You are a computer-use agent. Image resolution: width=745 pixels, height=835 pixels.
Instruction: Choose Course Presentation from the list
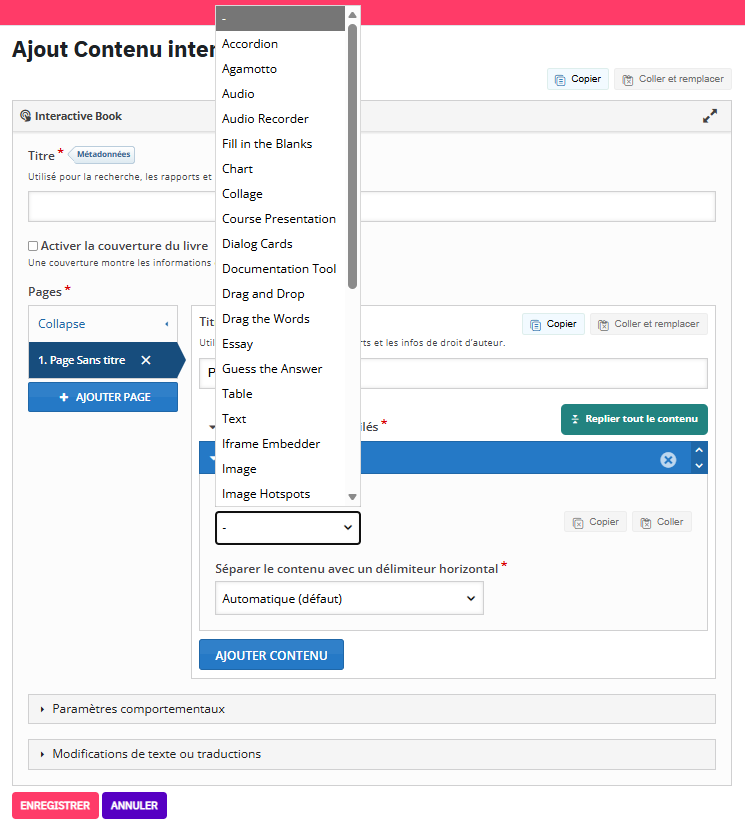pos(279,219)
